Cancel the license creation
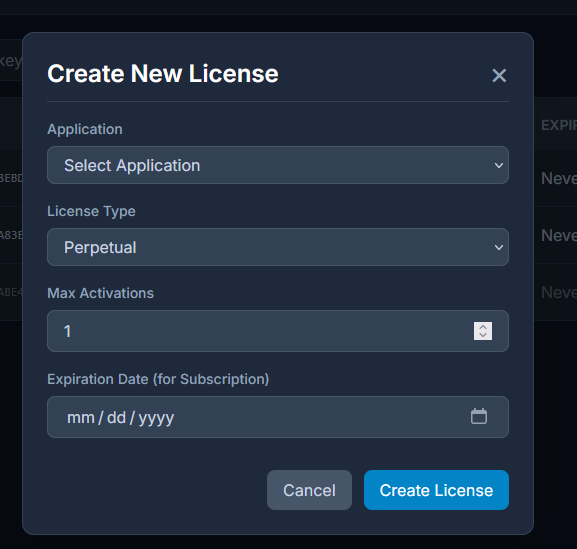577x549 pixels. (309, 490)
